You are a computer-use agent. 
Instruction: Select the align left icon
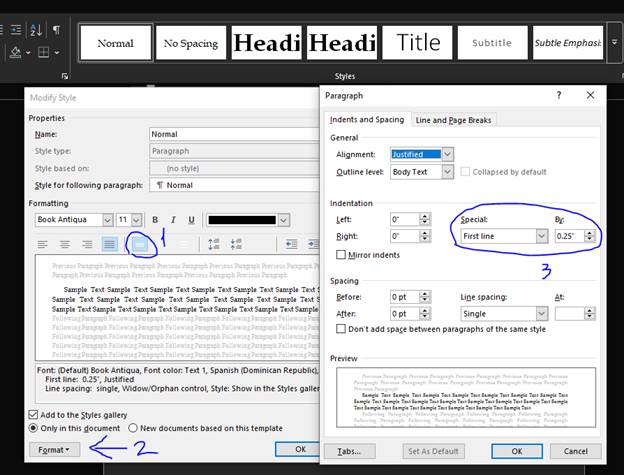(43, 244)
